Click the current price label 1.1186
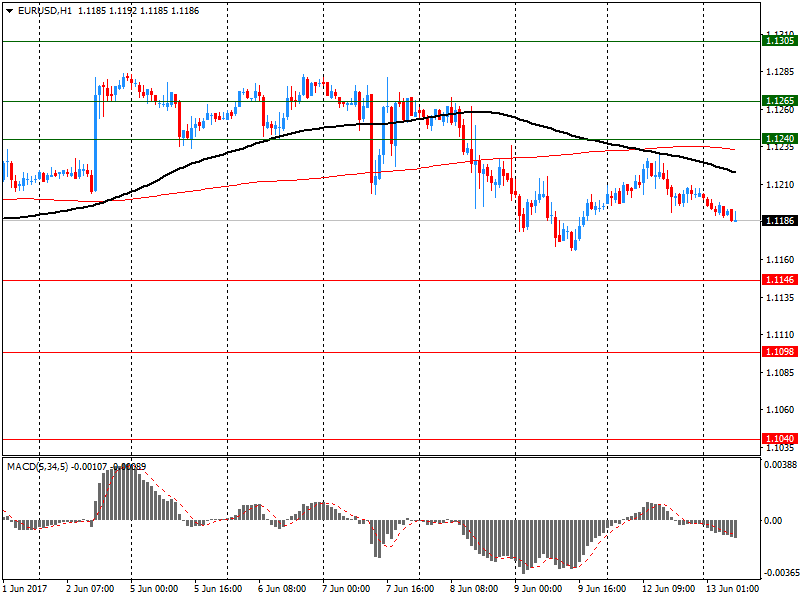The width and height of the screenshot is (800, 600). [779, 220]
